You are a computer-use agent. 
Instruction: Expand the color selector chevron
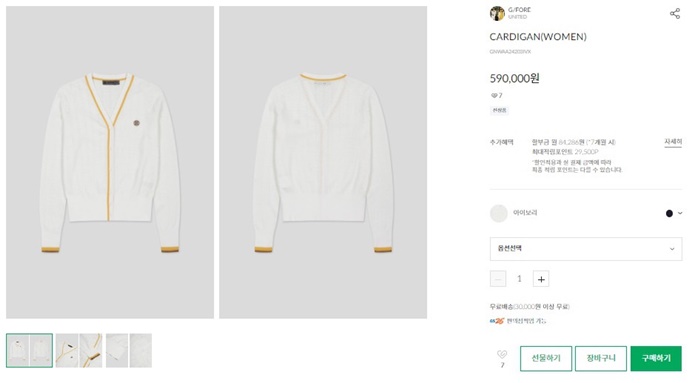click(680, 213)
